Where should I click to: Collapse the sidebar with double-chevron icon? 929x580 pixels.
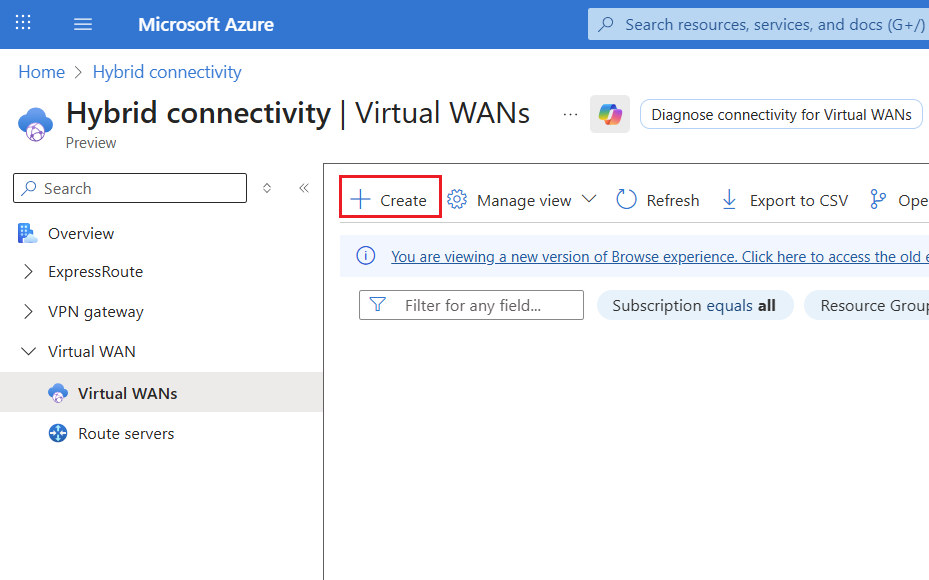coord(304,188)
